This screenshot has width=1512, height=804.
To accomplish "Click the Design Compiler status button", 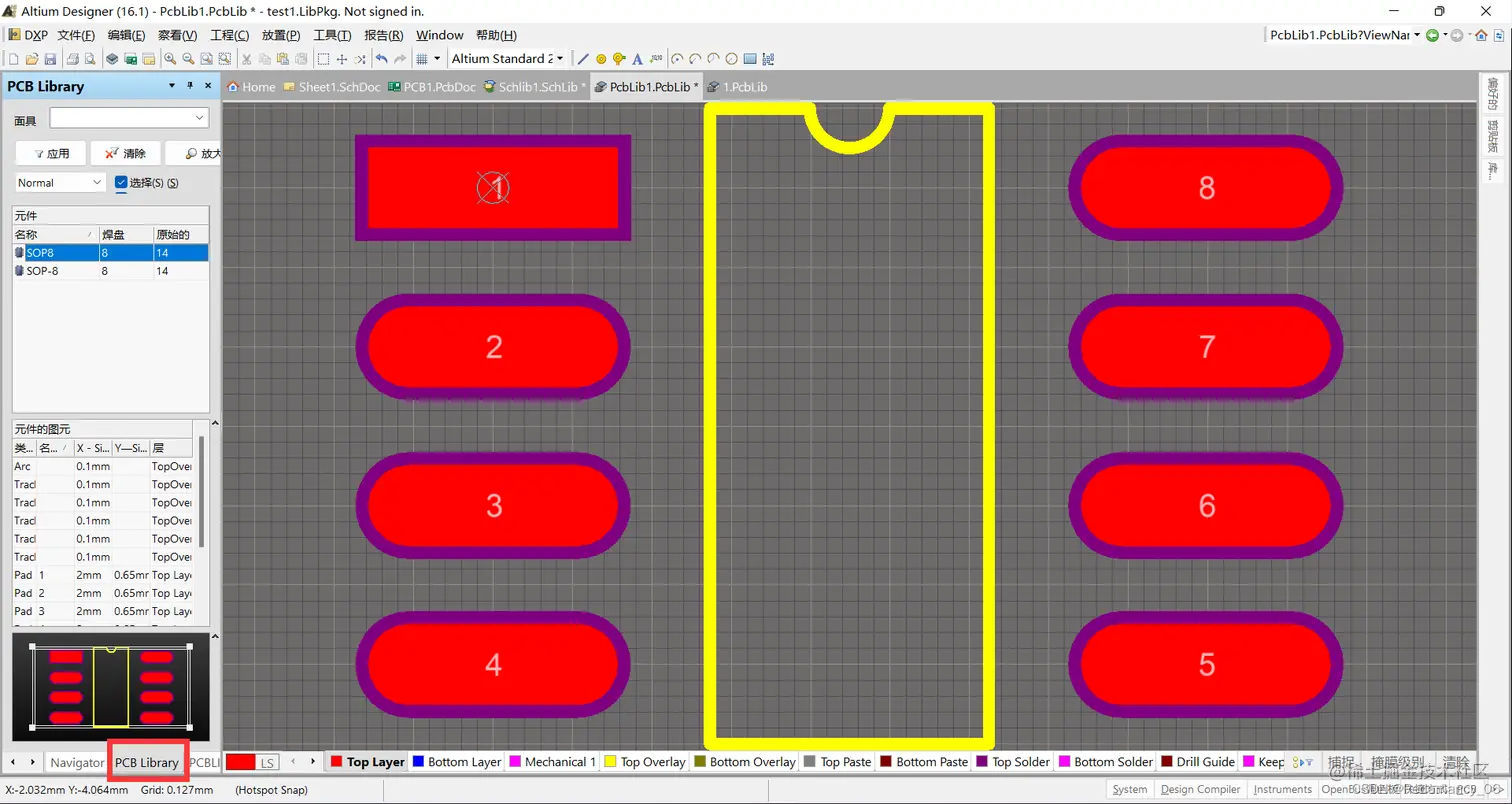I will click(x=1201, y=790).
